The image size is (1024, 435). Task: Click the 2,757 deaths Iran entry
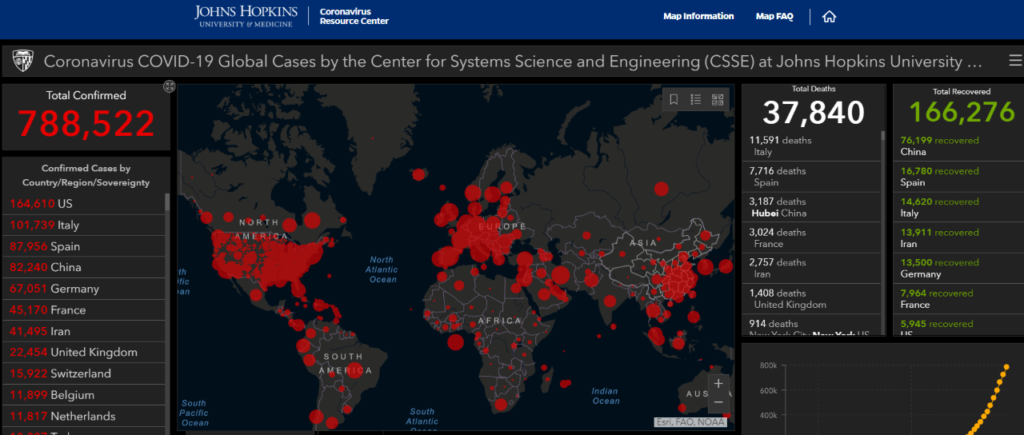click(811, 268)
